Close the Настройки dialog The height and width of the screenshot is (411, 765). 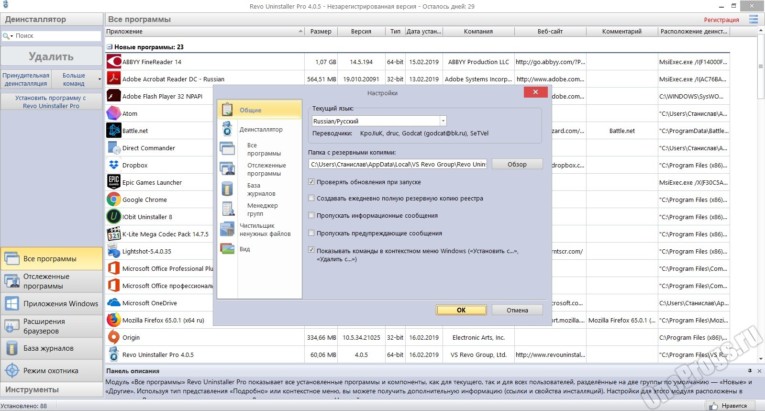coord(535,92)
